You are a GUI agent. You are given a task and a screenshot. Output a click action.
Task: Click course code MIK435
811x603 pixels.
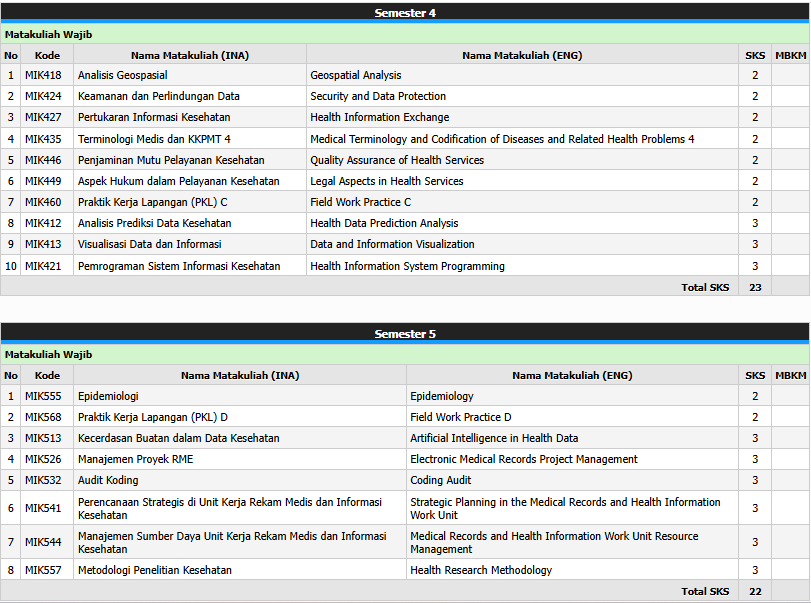click(43, 139)
